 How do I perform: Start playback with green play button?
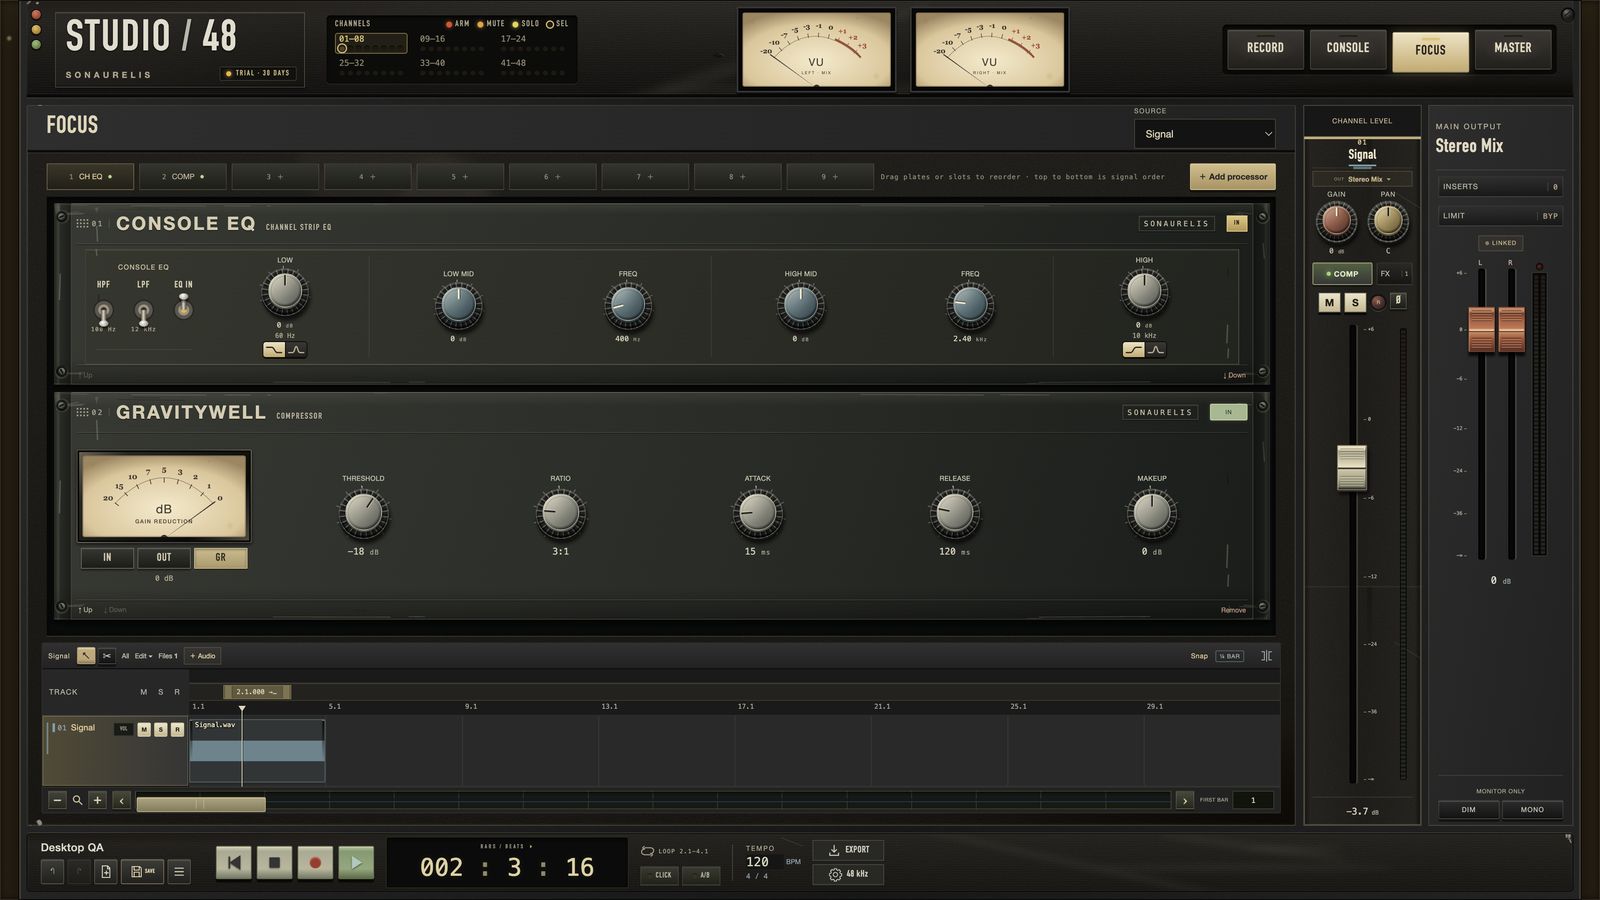[x=356, y=862]
